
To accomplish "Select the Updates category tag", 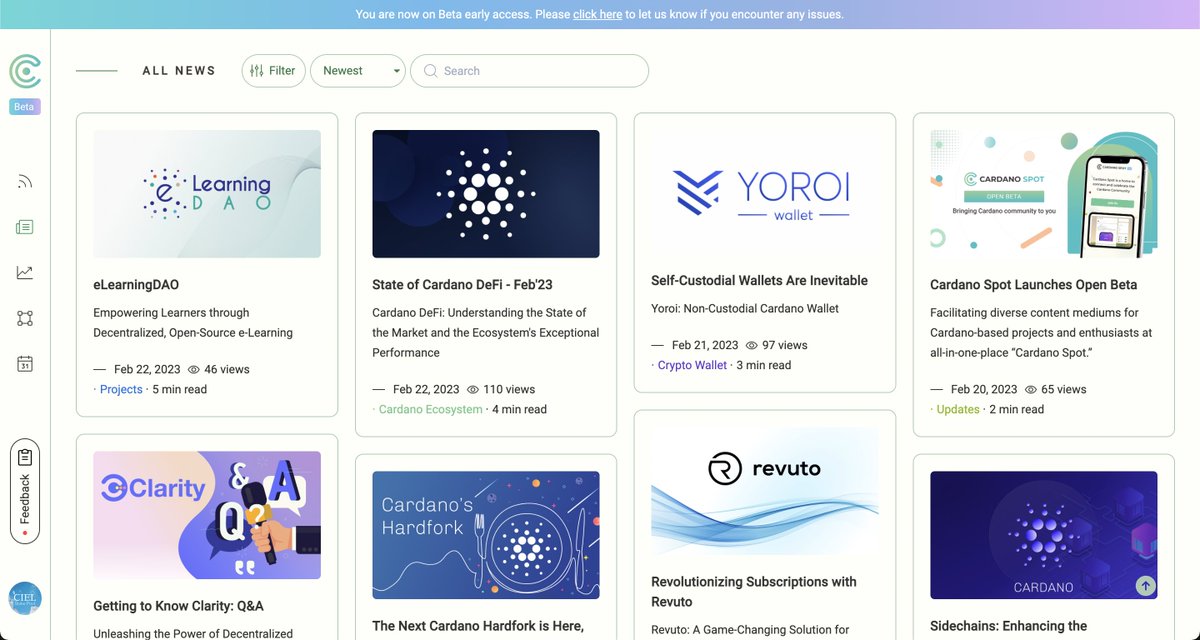I will (x=958, y=409).
